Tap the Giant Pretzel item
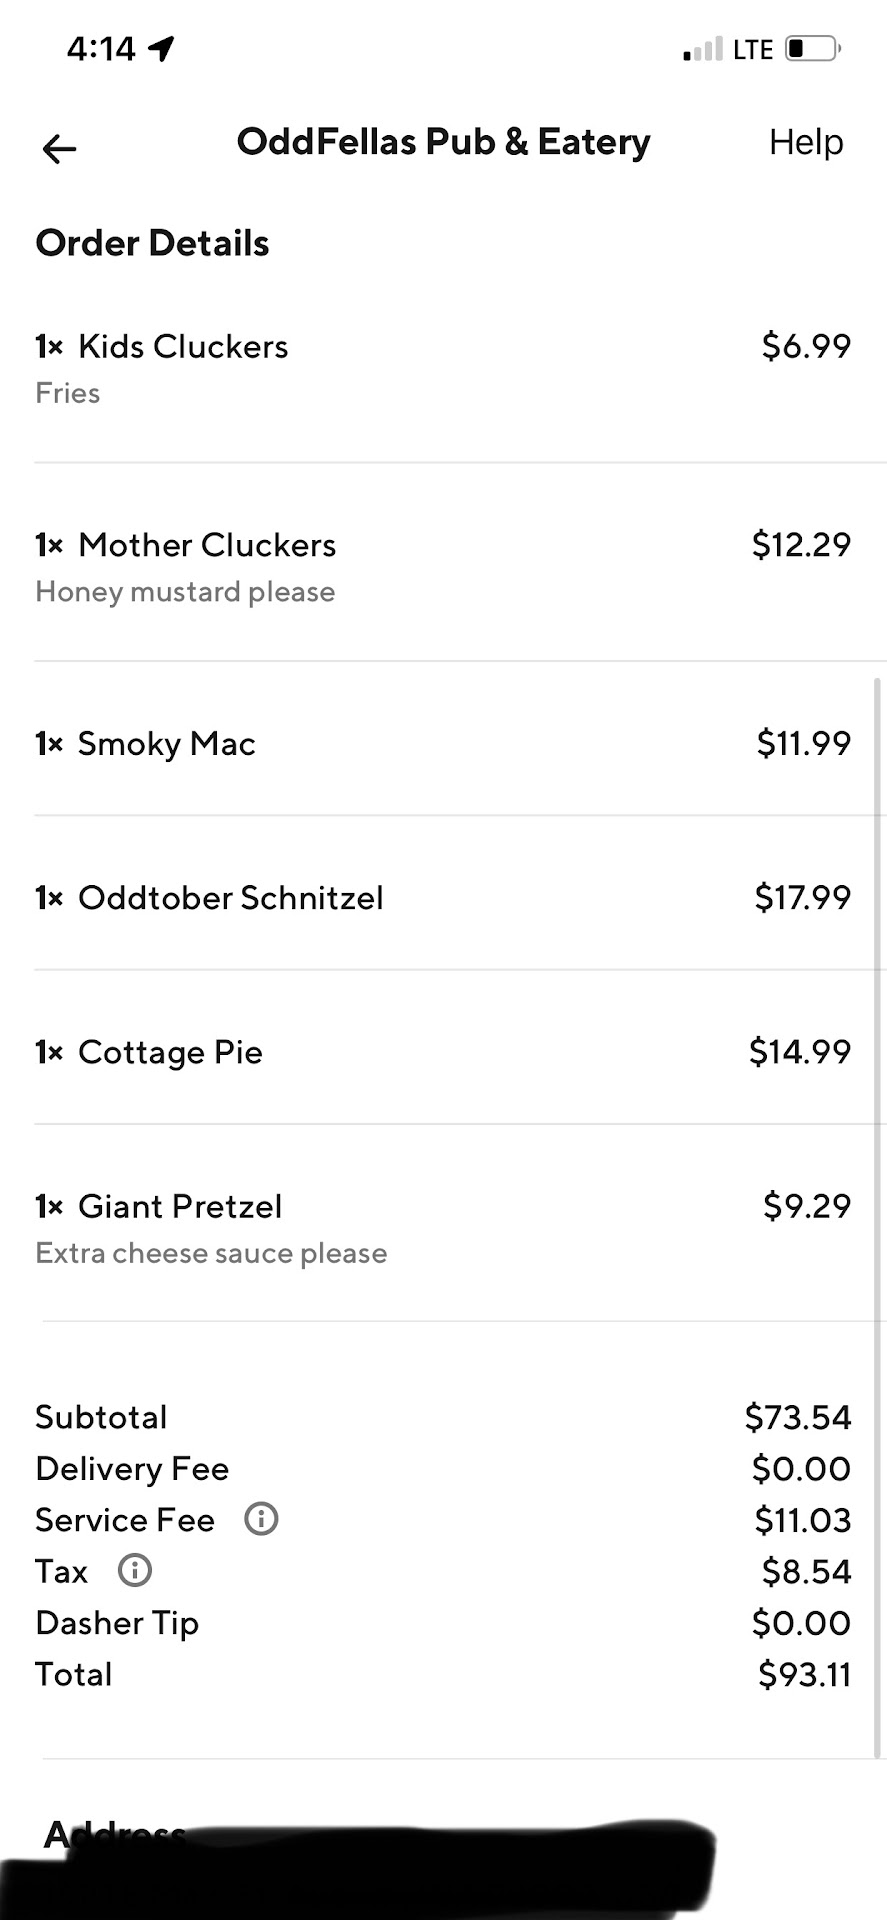The height and width of the screenshot is (1920, 887). 180,1207
